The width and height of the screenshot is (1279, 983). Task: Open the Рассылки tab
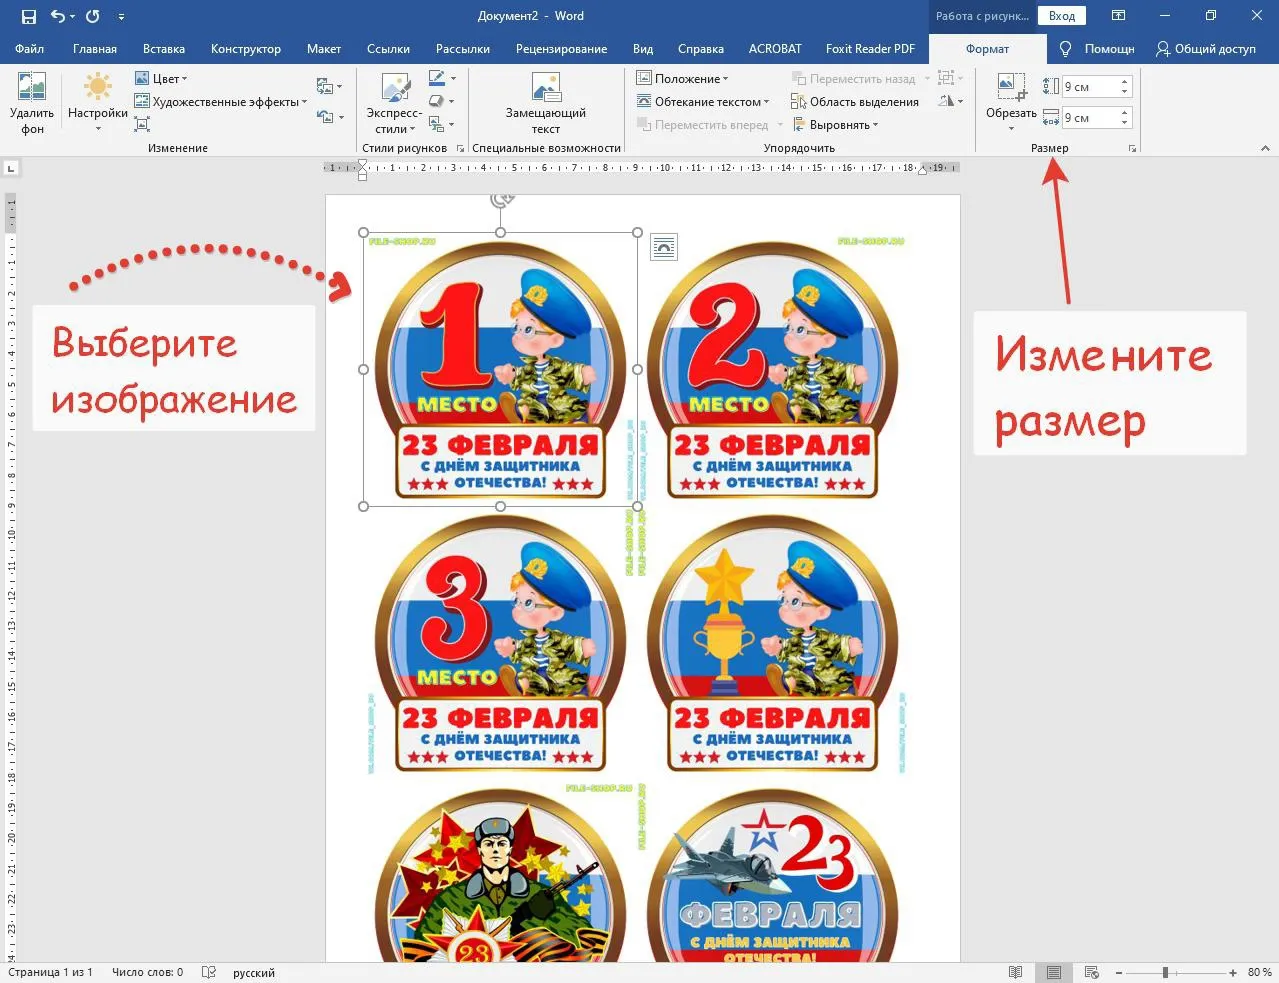(x=463, y=49)
